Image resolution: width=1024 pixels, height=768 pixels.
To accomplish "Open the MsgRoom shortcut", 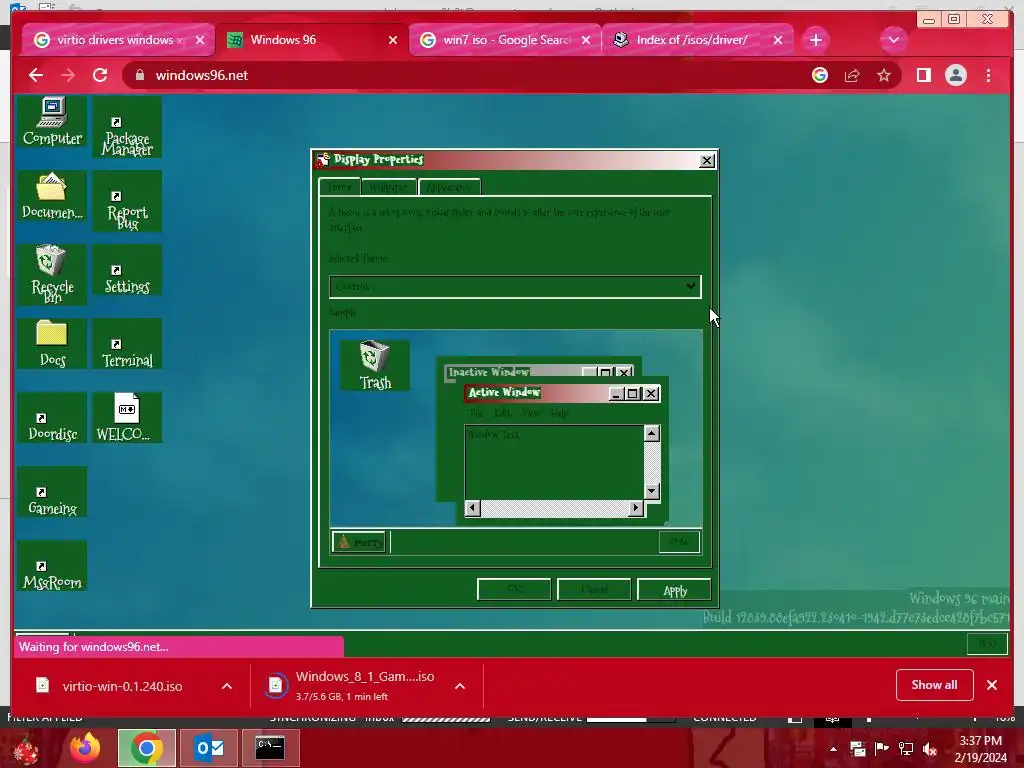I will tap(52, 566).
